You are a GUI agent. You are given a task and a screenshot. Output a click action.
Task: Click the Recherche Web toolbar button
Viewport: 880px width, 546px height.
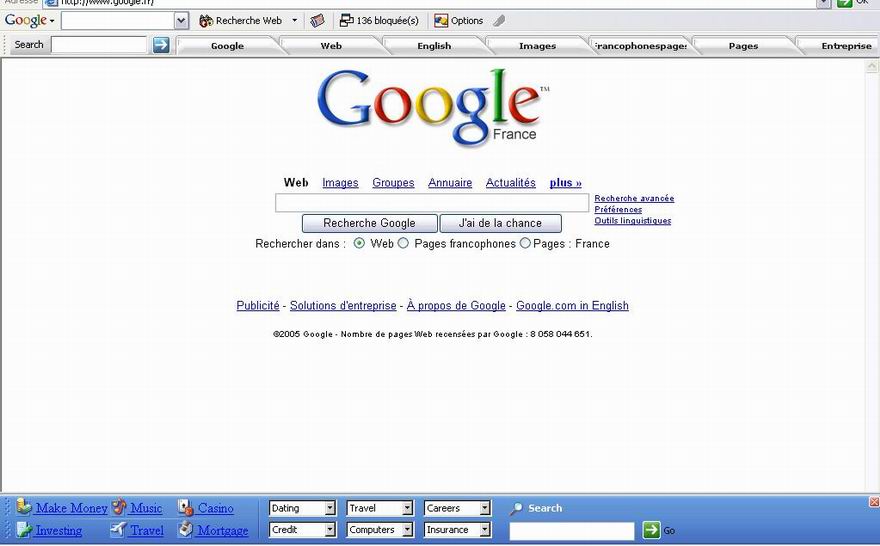[x=241, y=21]
